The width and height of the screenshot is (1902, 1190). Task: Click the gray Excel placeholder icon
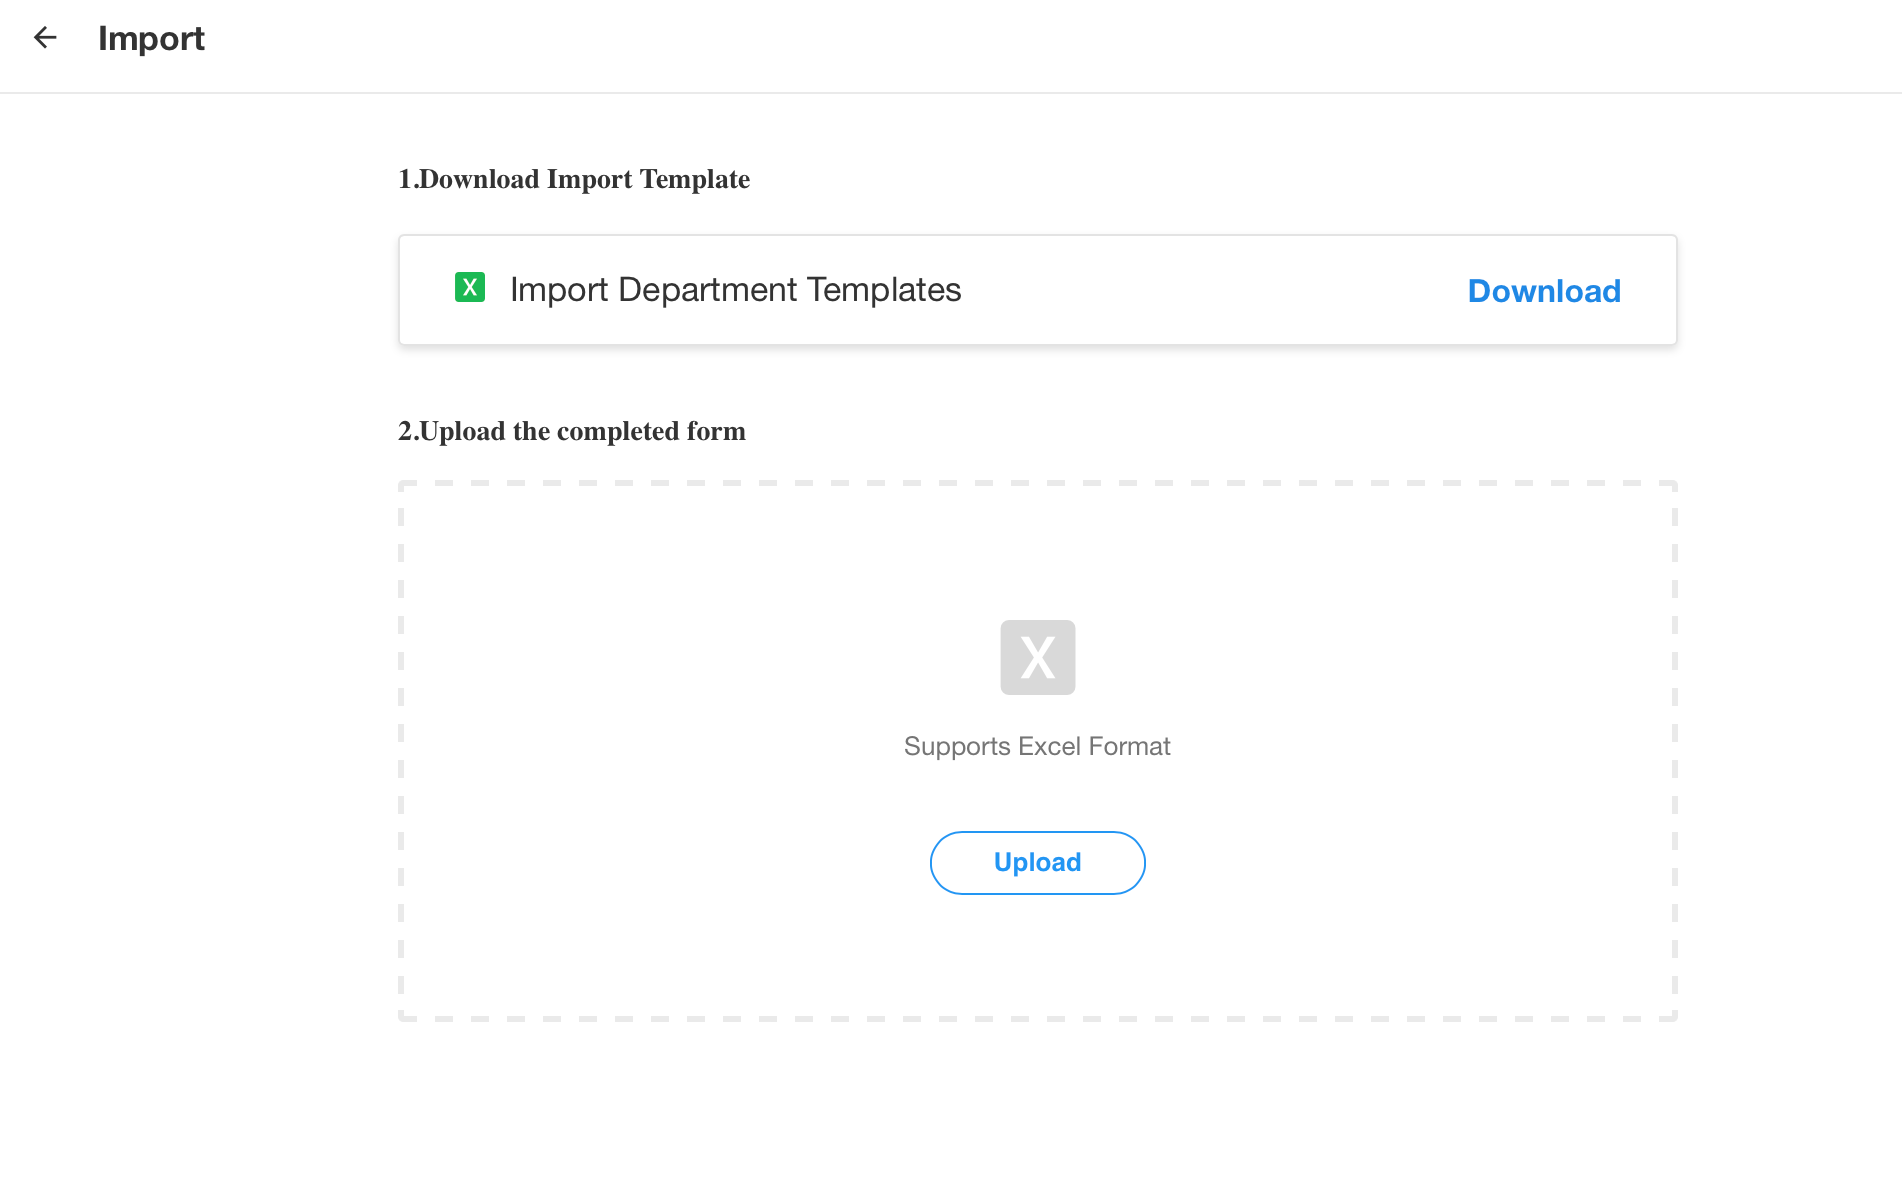tap(1037, 657)
